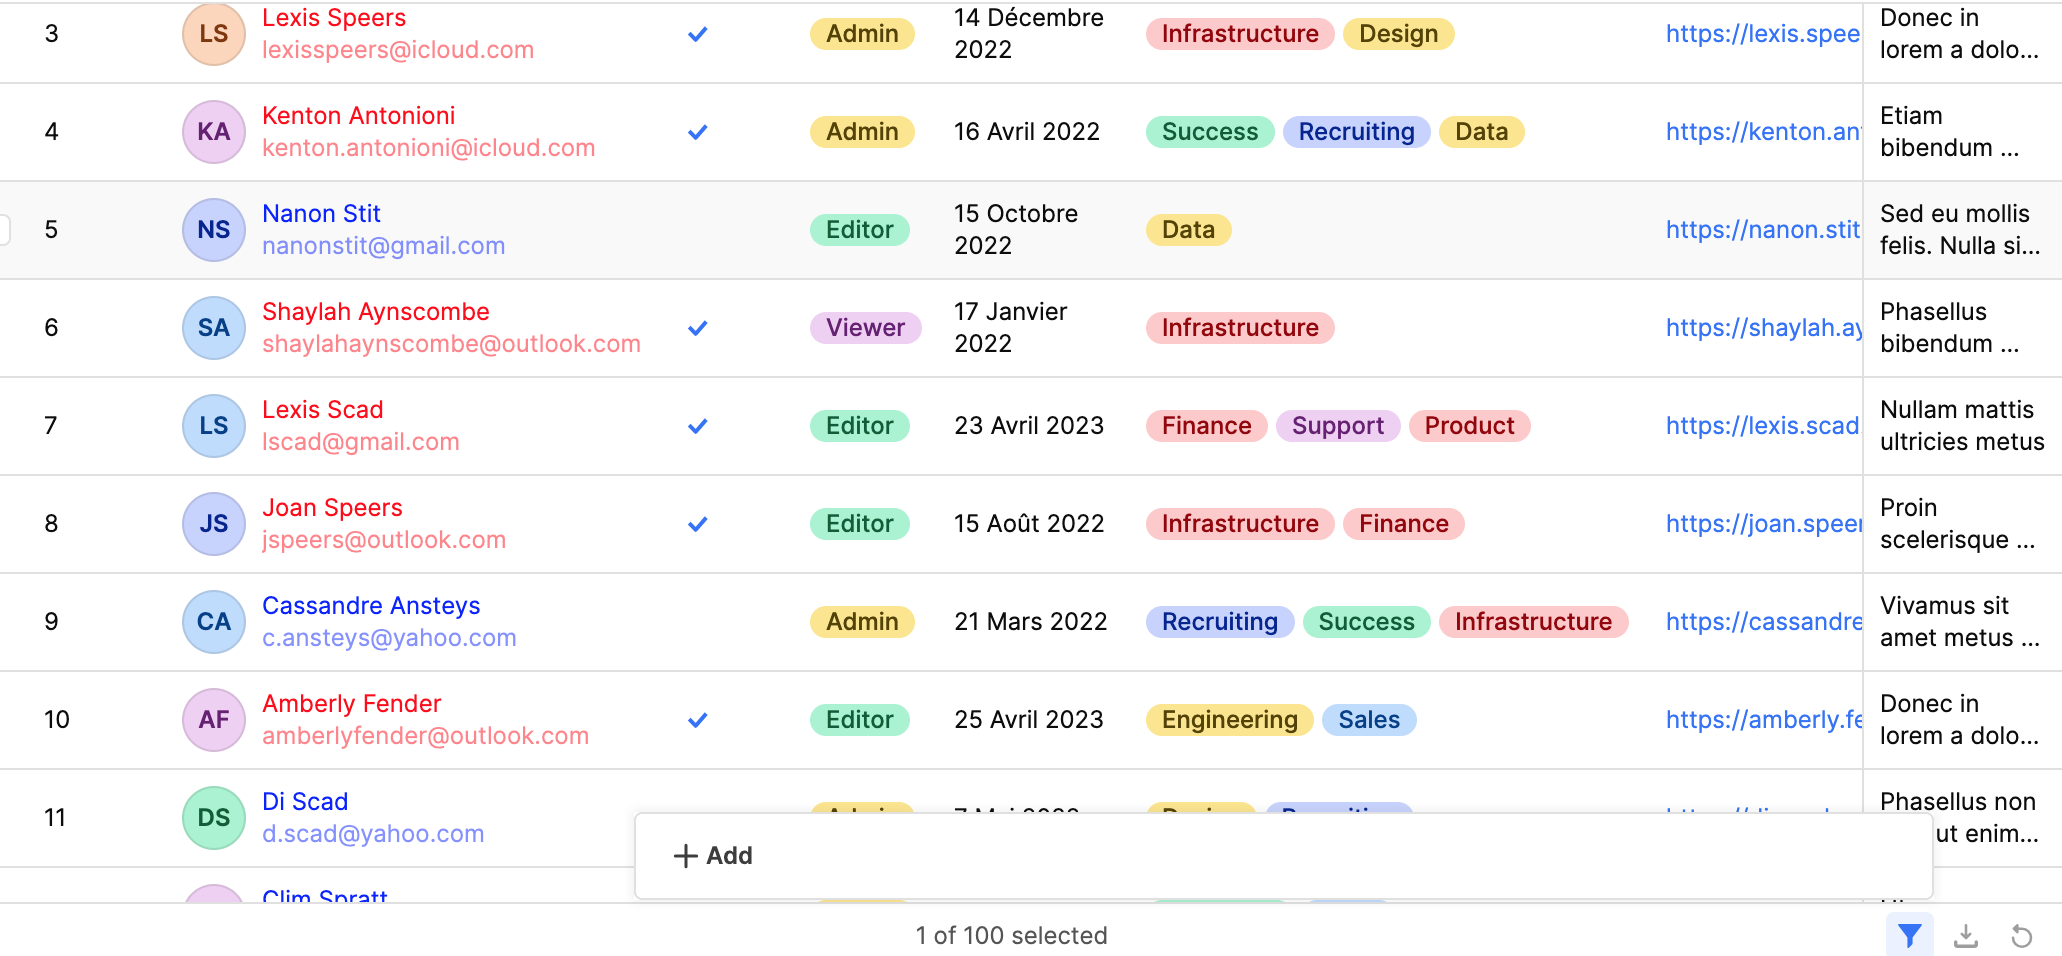Click the Support tag in row 7

(x=1337, y=426)
